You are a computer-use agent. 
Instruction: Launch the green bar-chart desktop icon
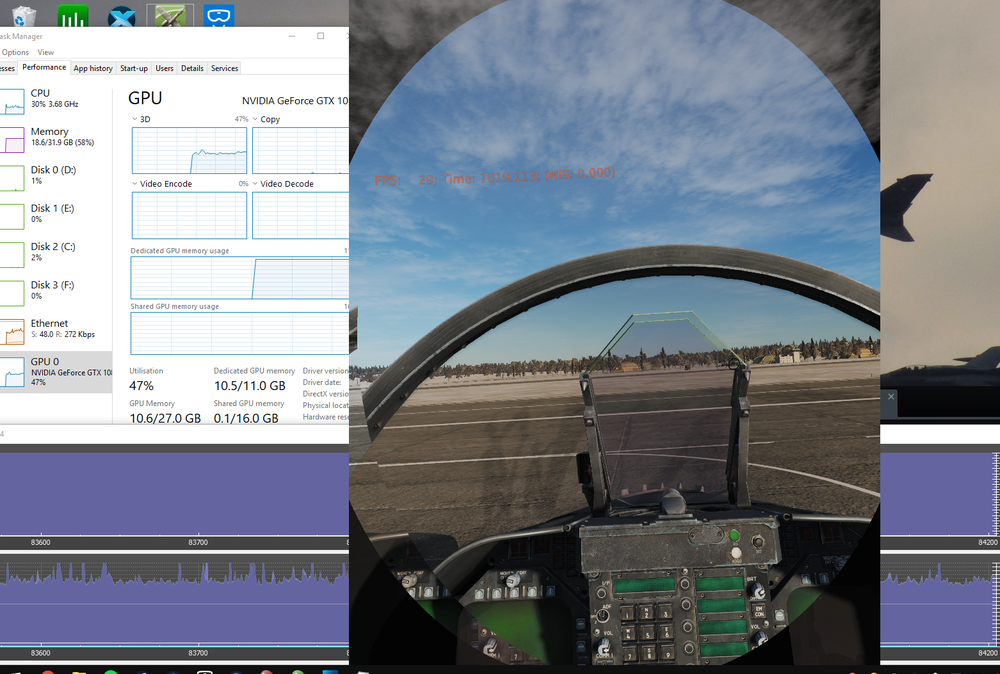tap(73, 15)
